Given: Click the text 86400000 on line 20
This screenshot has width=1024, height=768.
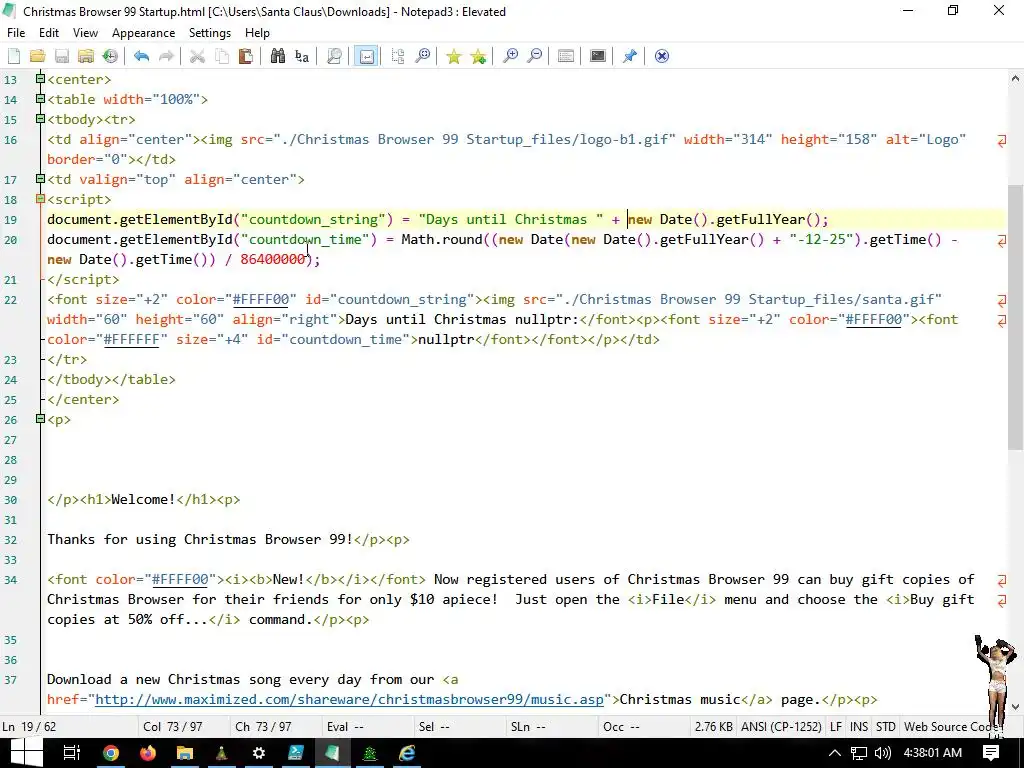Looking at the screenshot, I should (272, 259).
